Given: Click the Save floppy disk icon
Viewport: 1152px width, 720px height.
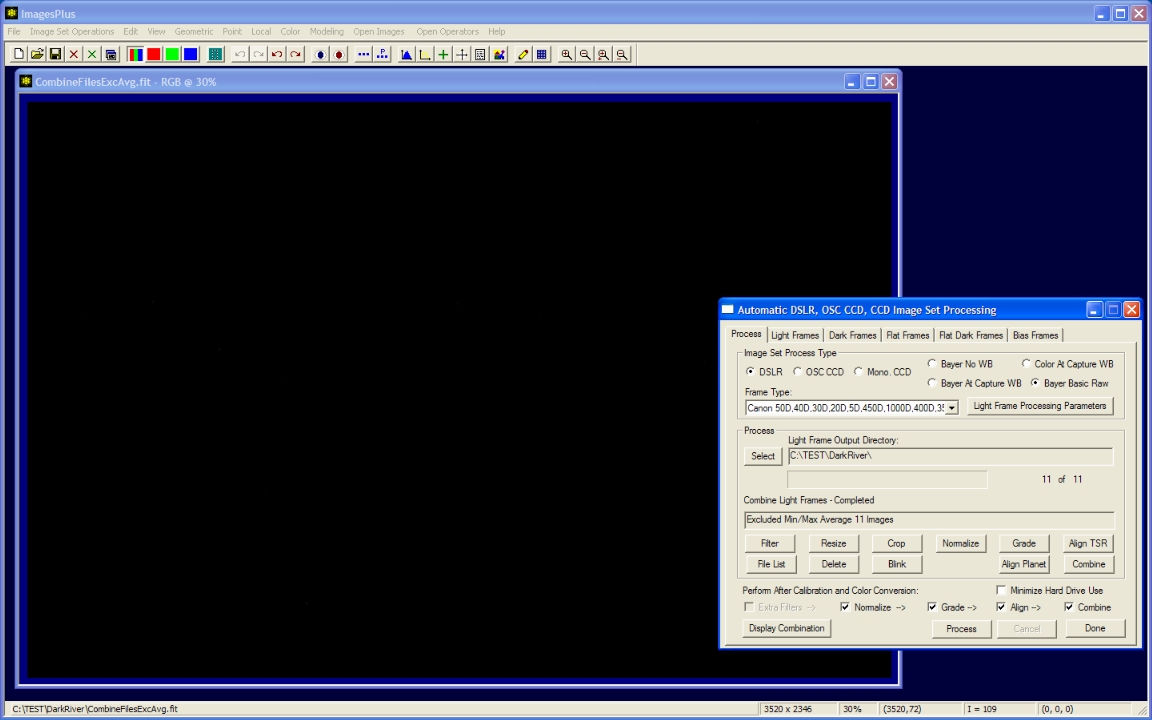Looking at the screenshot, I should 55,54.
